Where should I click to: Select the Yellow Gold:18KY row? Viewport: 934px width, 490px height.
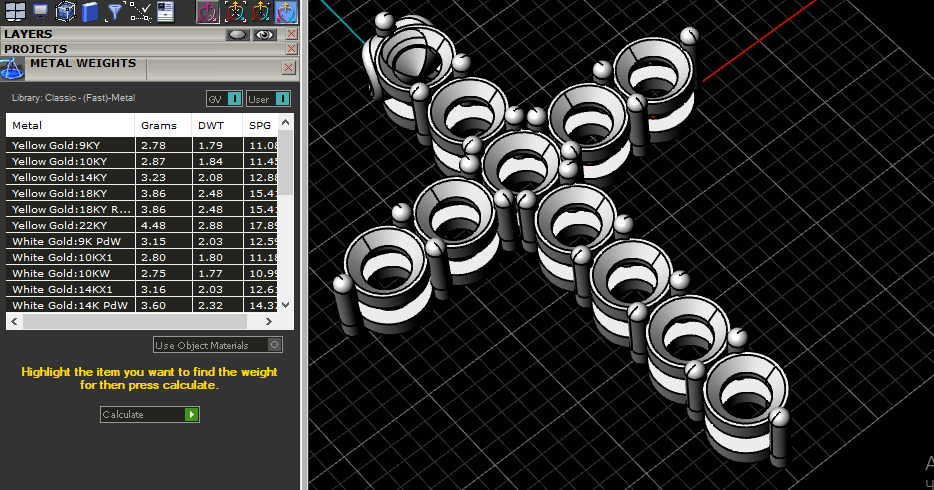(141, 193)
